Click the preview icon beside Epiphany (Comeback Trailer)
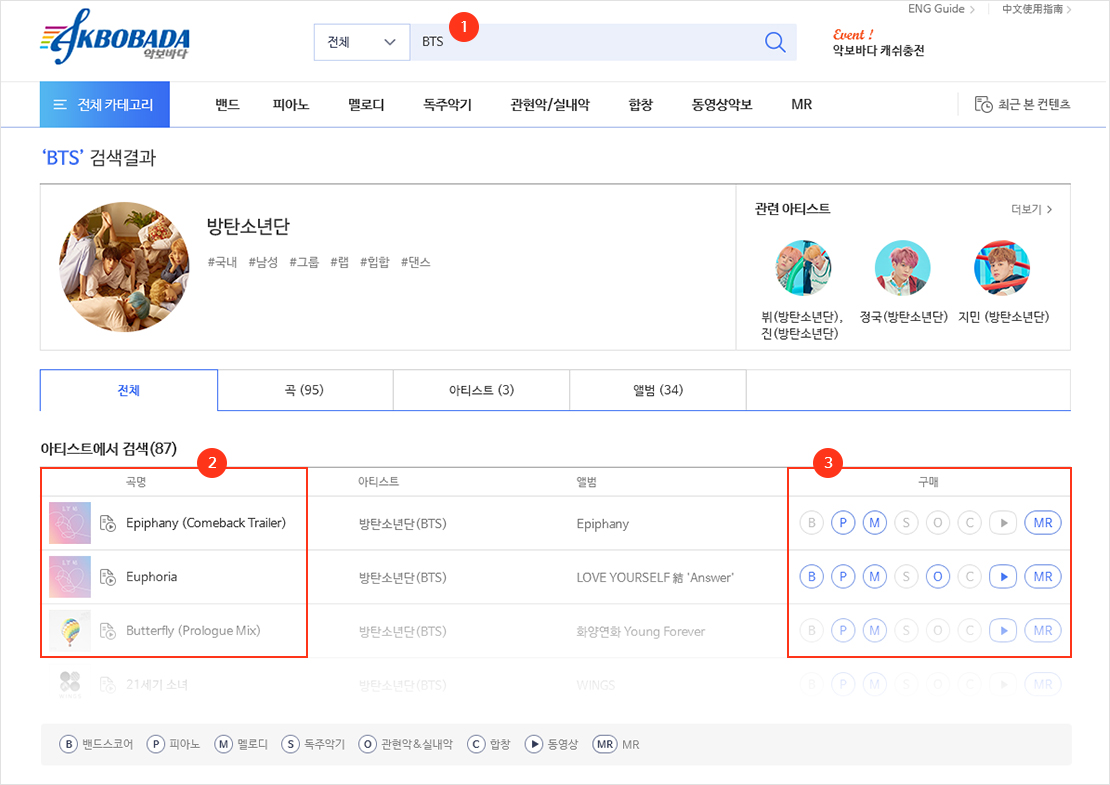Screen dimensions: 1110x785 pyautogui.click(x=108, y=523)
